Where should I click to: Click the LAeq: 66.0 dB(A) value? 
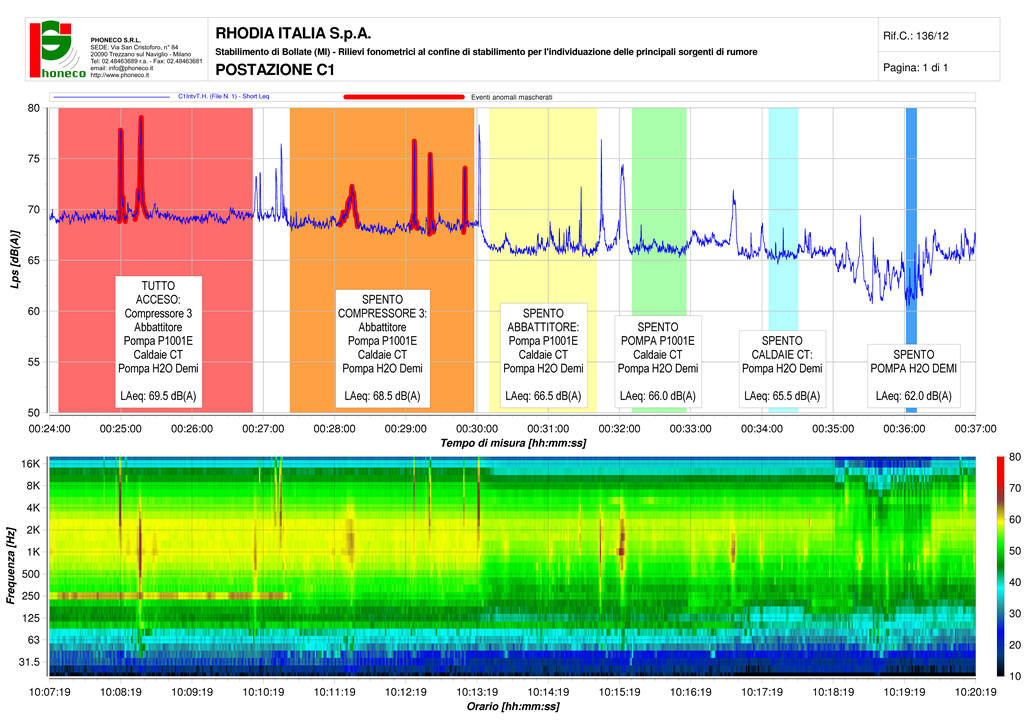click(658, 396)
